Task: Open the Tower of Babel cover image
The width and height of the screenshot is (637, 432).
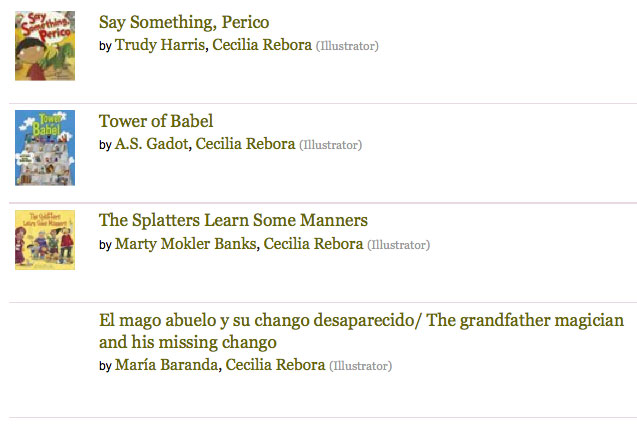Action: tap(45, 147)
